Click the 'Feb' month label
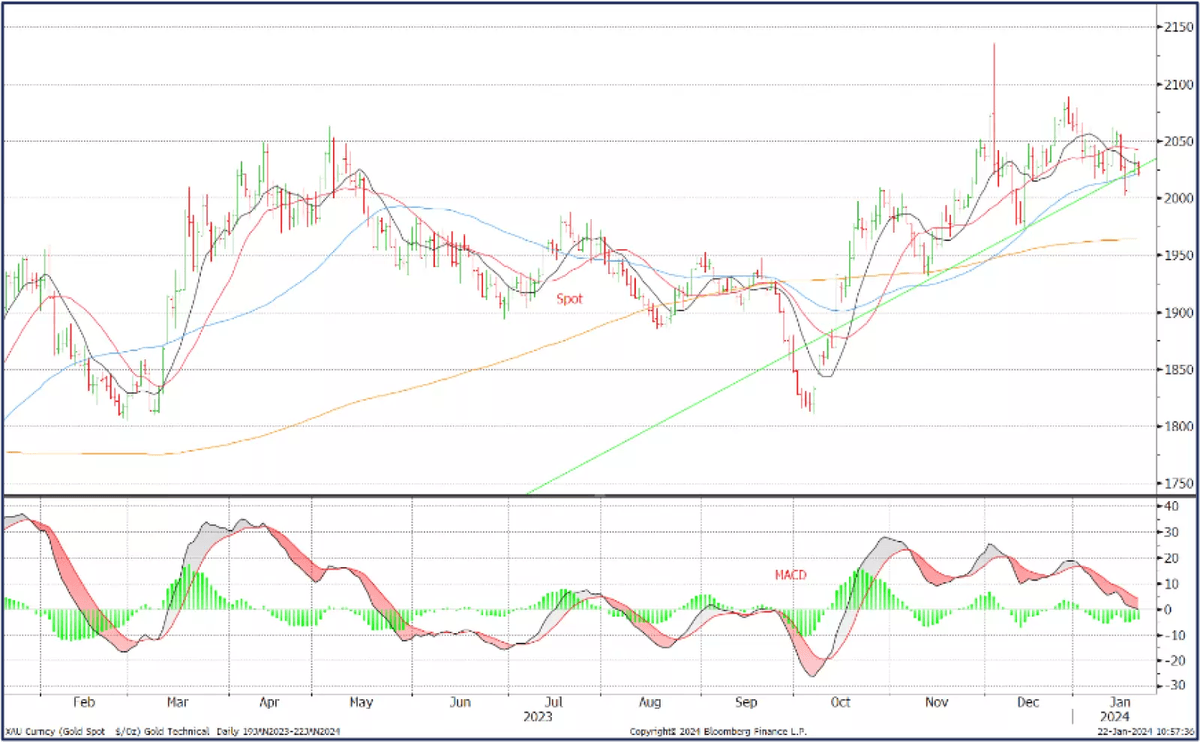The width and height of the screenshot is (1200, 742). coord(84,703)
